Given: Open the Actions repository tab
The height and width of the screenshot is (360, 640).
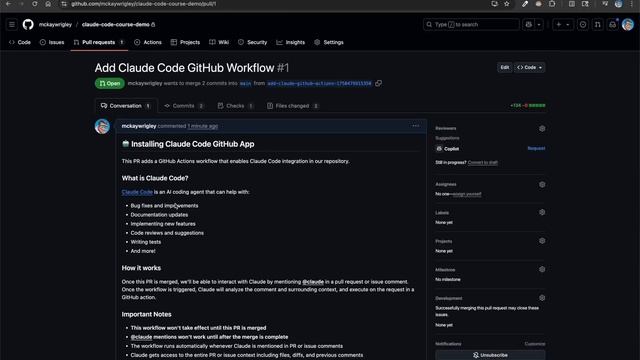Looking at the screenshot, I should coord(148,42).
